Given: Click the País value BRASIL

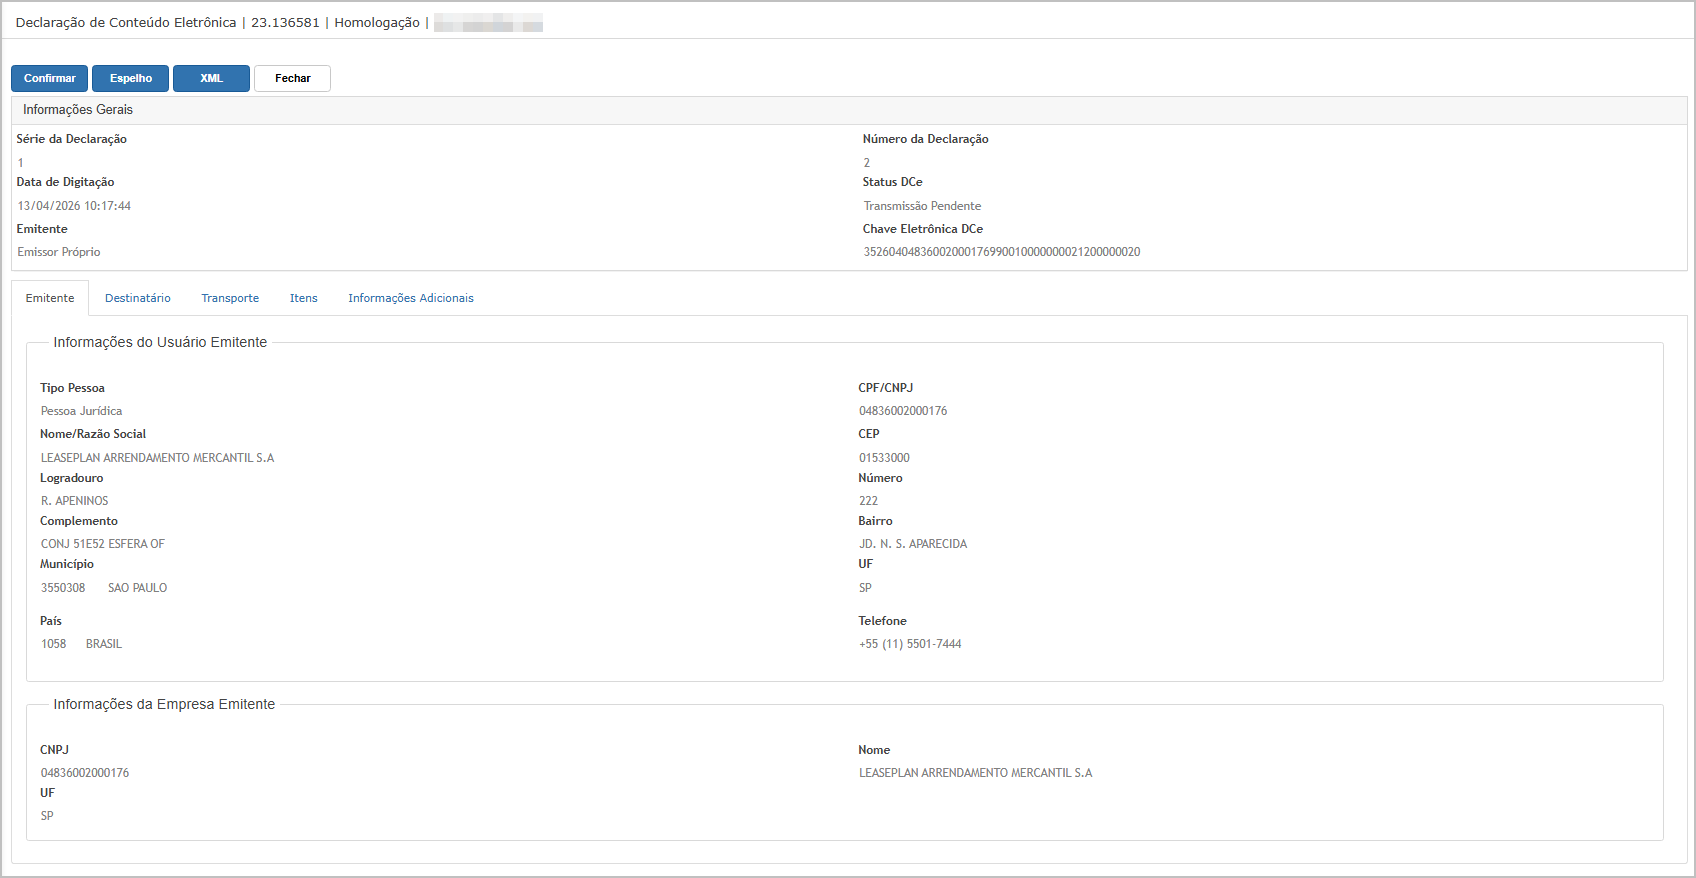Looking at the screenshot, I should 104,644.
